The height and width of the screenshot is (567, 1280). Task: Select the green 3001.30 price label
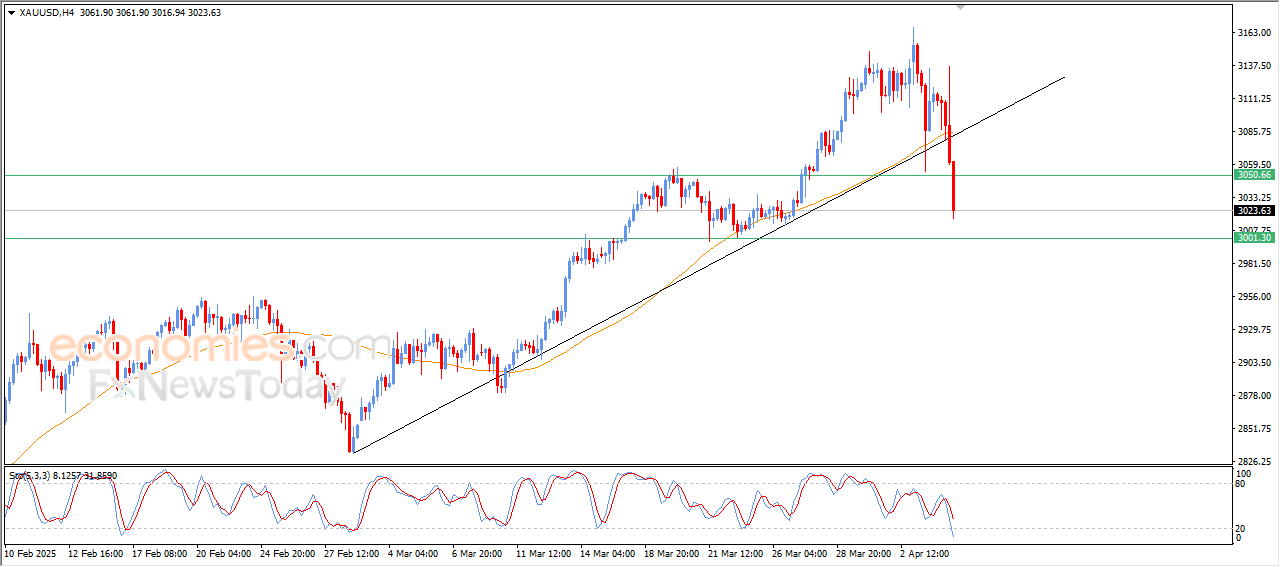click(x=1254, y=238)
